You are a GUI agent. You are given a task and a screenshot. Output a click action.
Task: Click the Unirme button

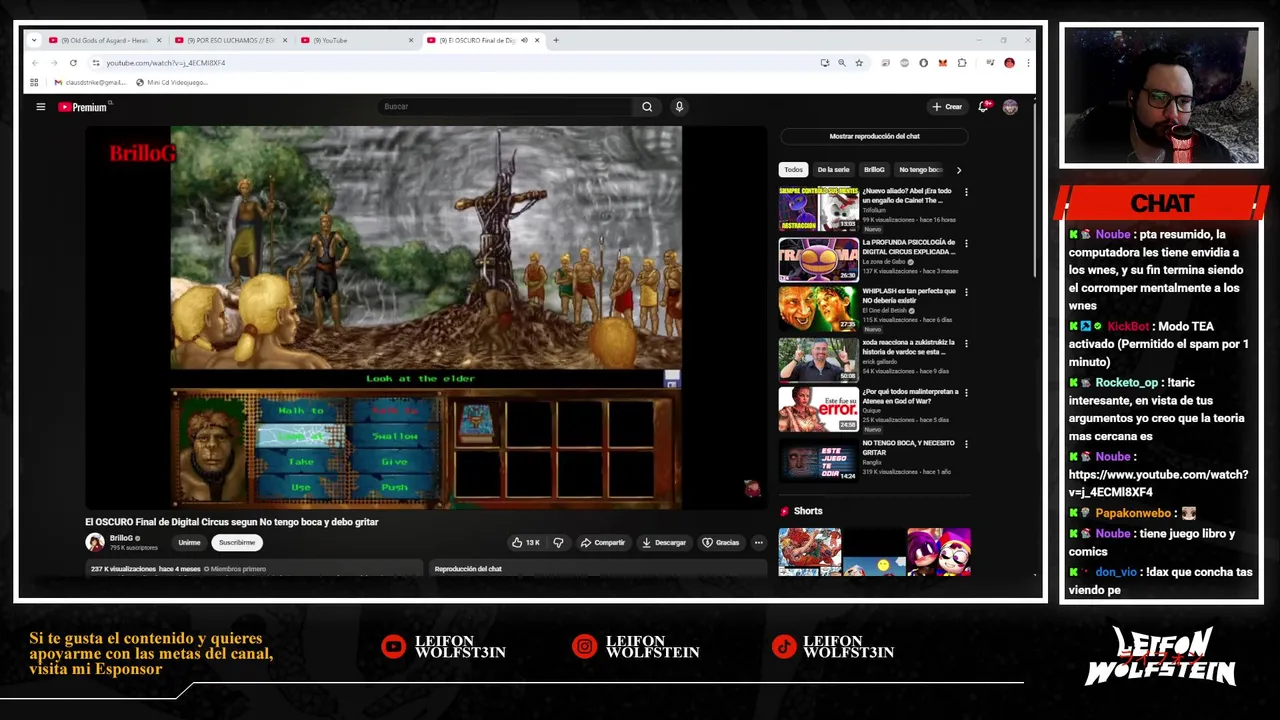189,543
